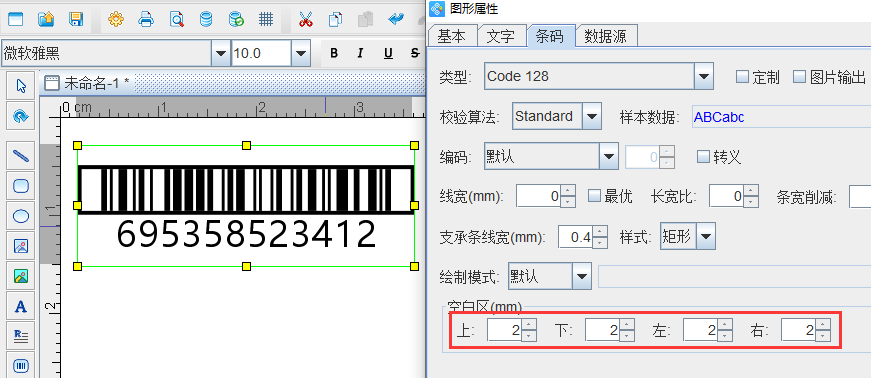Copy selection with the copy icon
871x378 pixels.
pyautogui.click(x=336, y=20)
